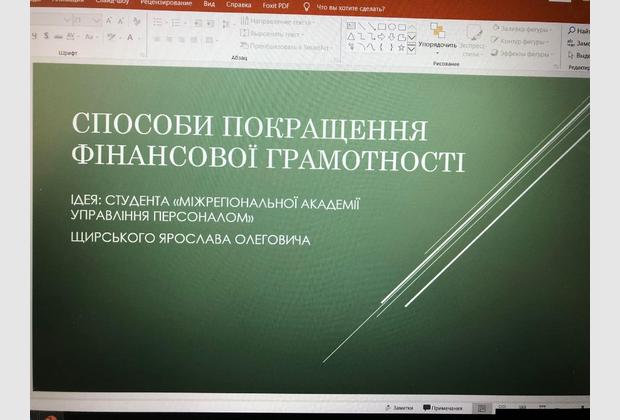This screenshot has width=620, height=420.
Task: Expand the shapes gallery with More arrow
Action: pos(412,49)
